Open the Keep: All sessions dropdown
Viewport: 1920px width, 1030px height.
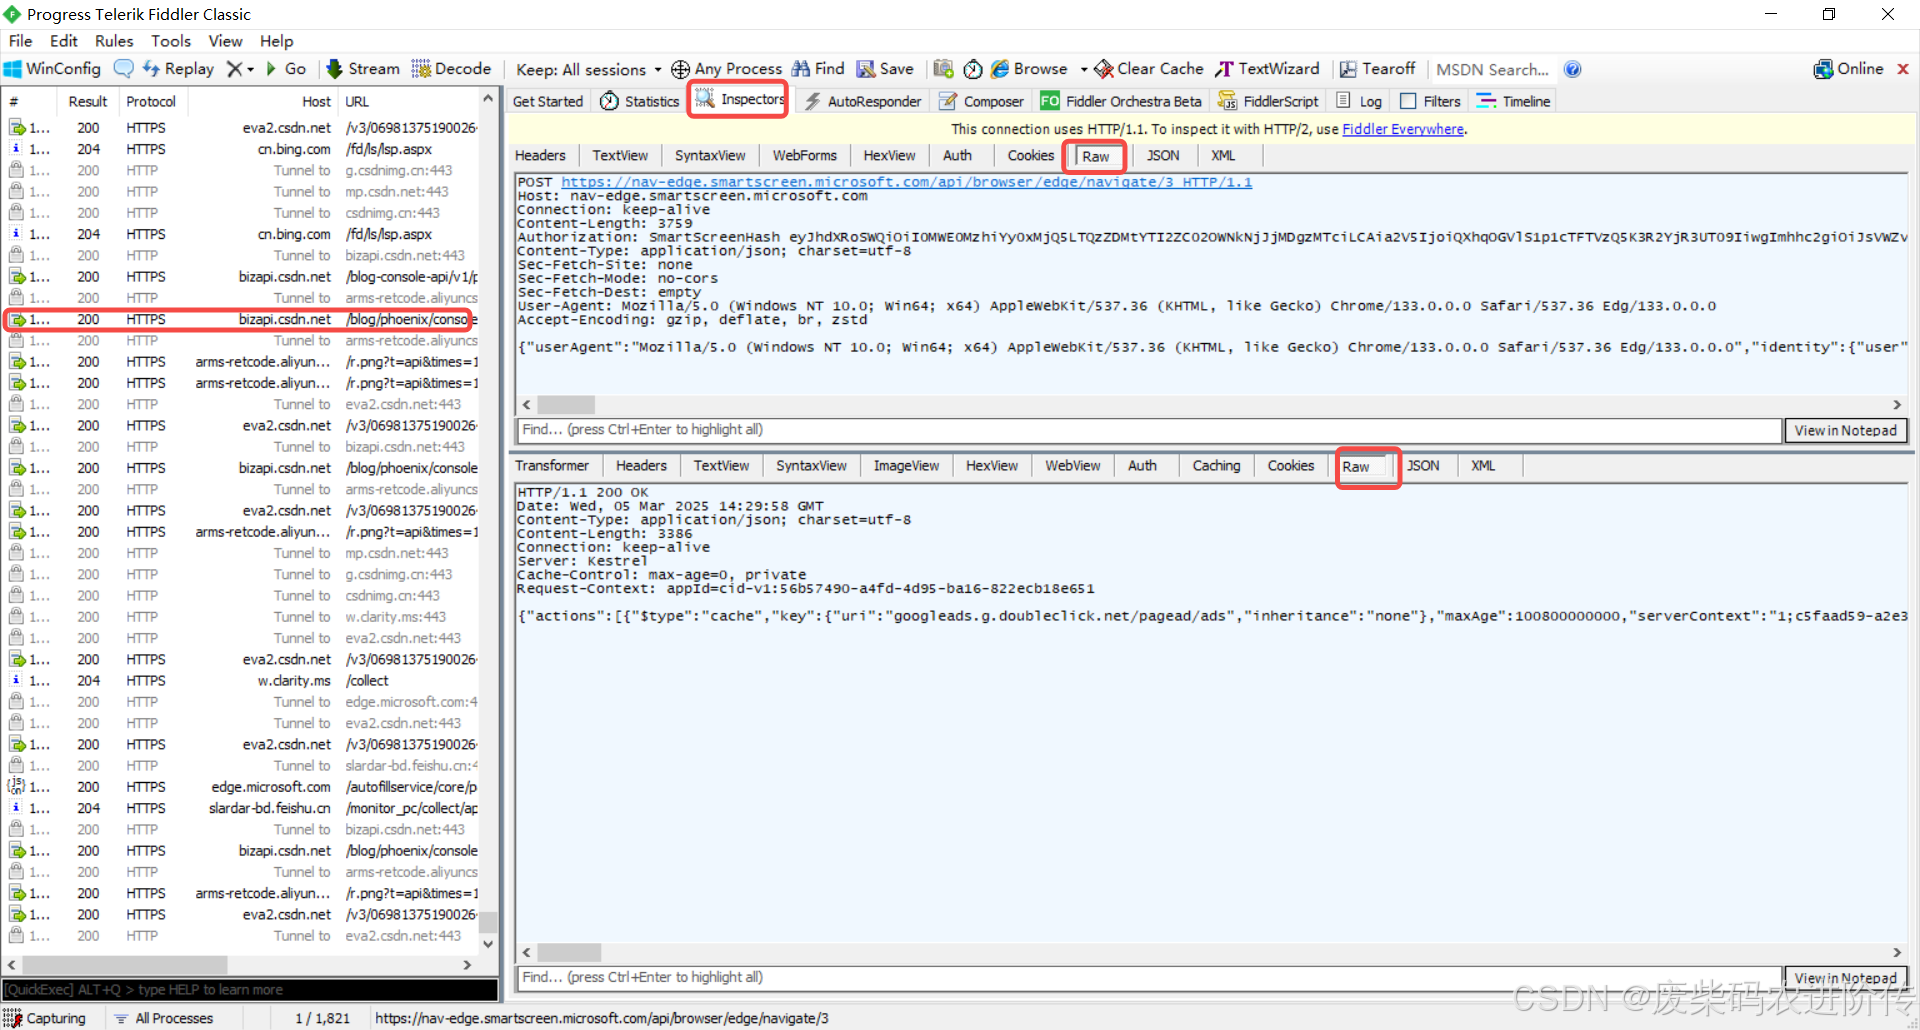pos(588,70)
